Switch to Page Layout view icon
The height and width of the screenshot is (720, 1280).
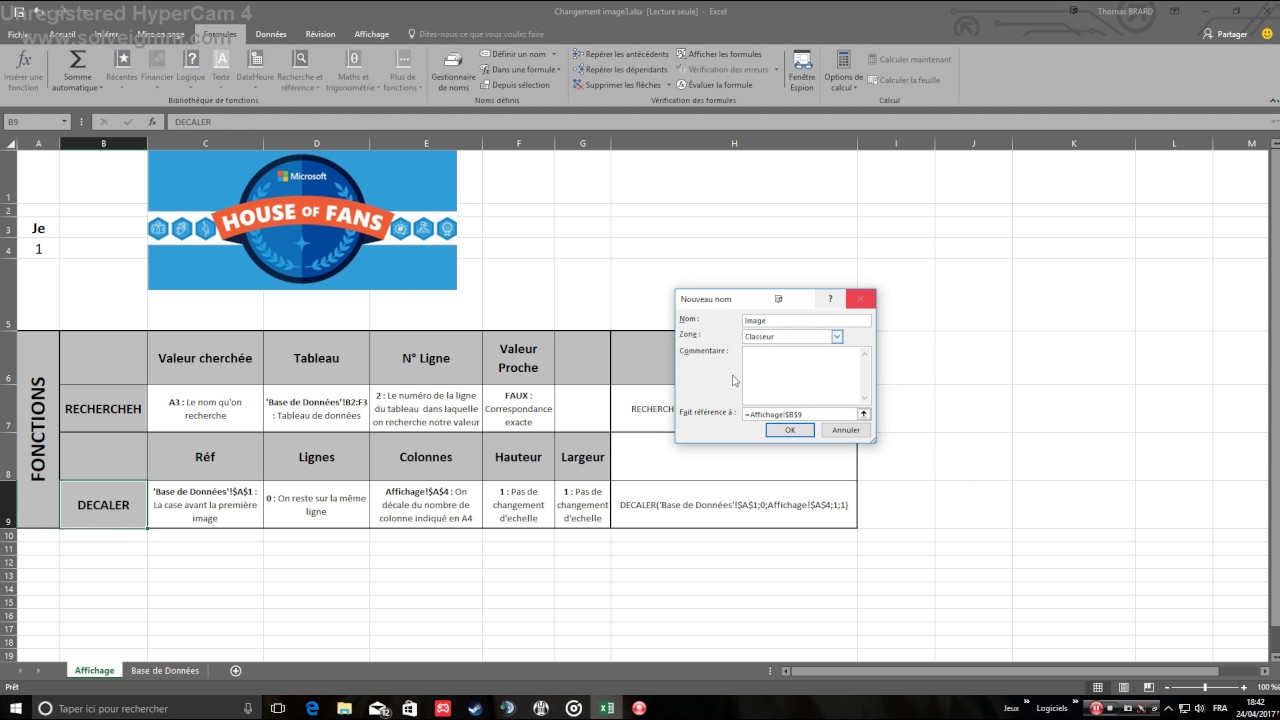(x=1125, y=687)
